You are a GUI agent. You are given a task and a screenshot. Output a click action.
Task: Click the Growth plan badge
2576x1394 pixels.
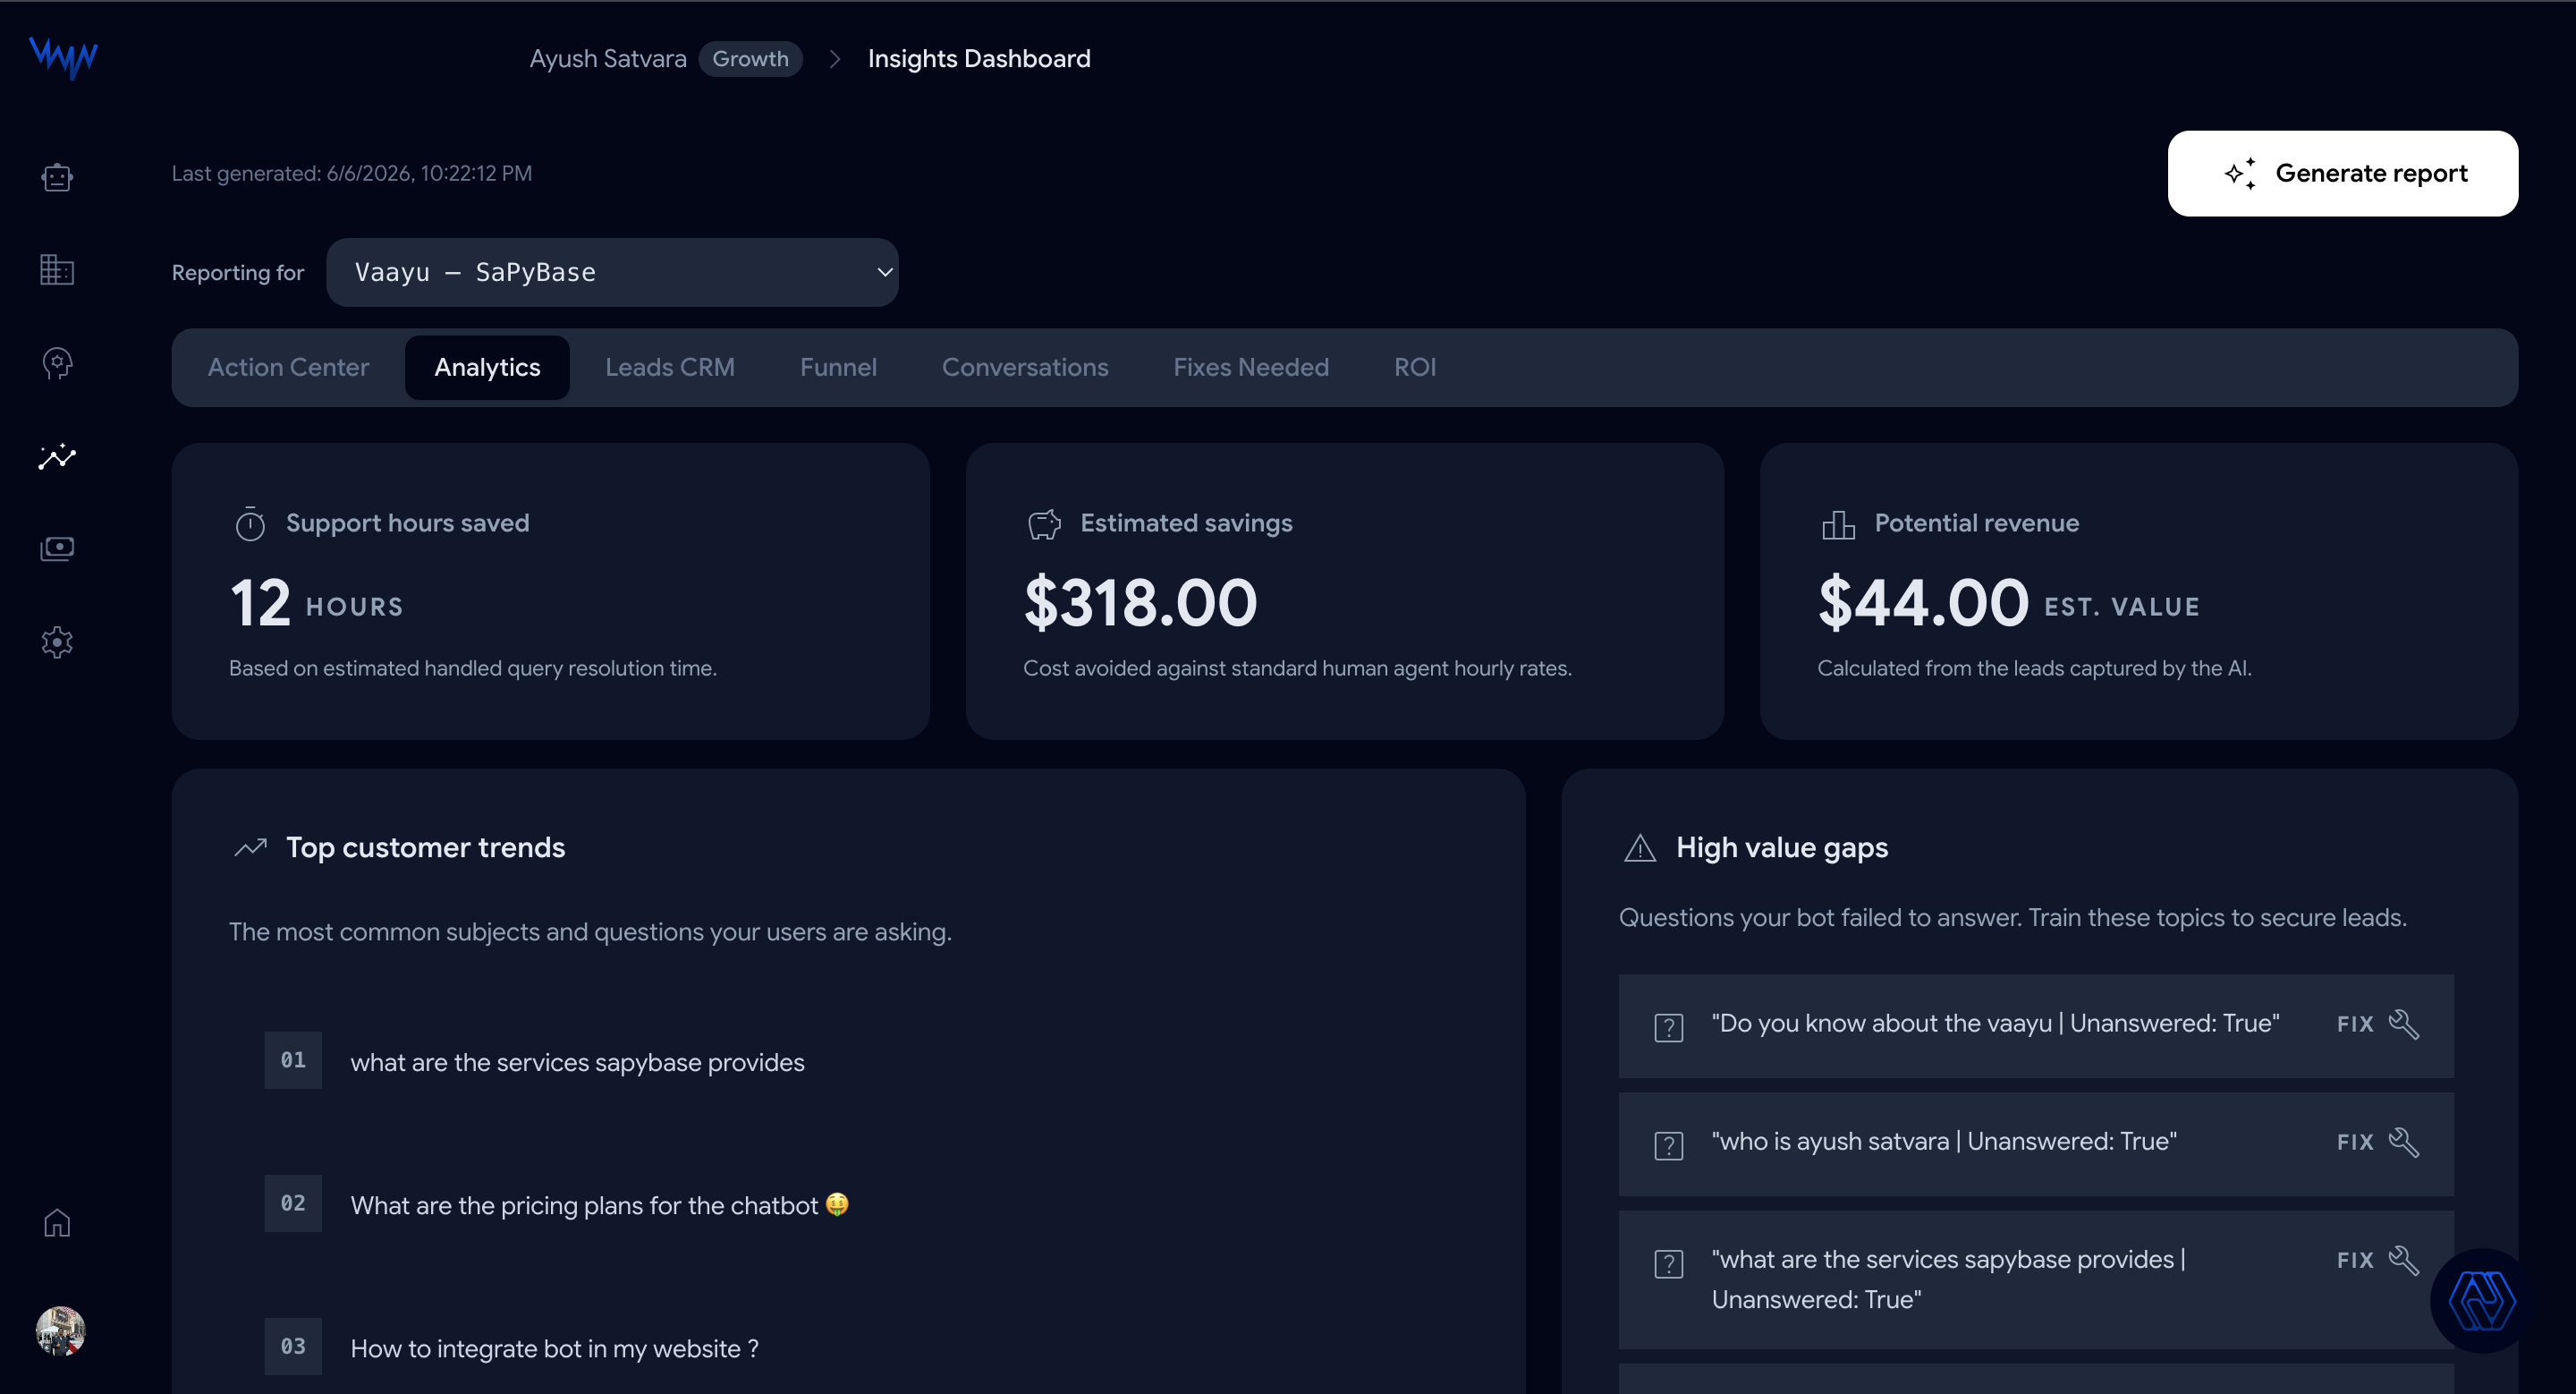click(x=750, y=59)
